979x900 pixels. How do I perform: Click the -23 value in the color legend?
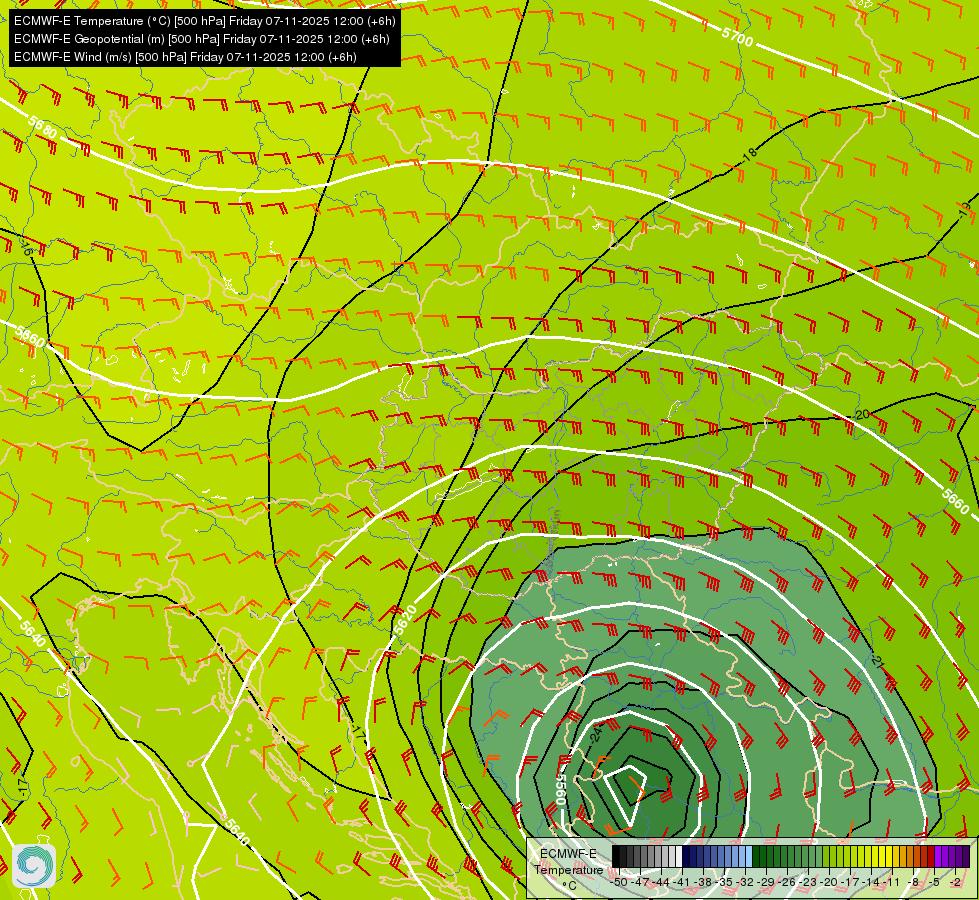coord(808,882)
